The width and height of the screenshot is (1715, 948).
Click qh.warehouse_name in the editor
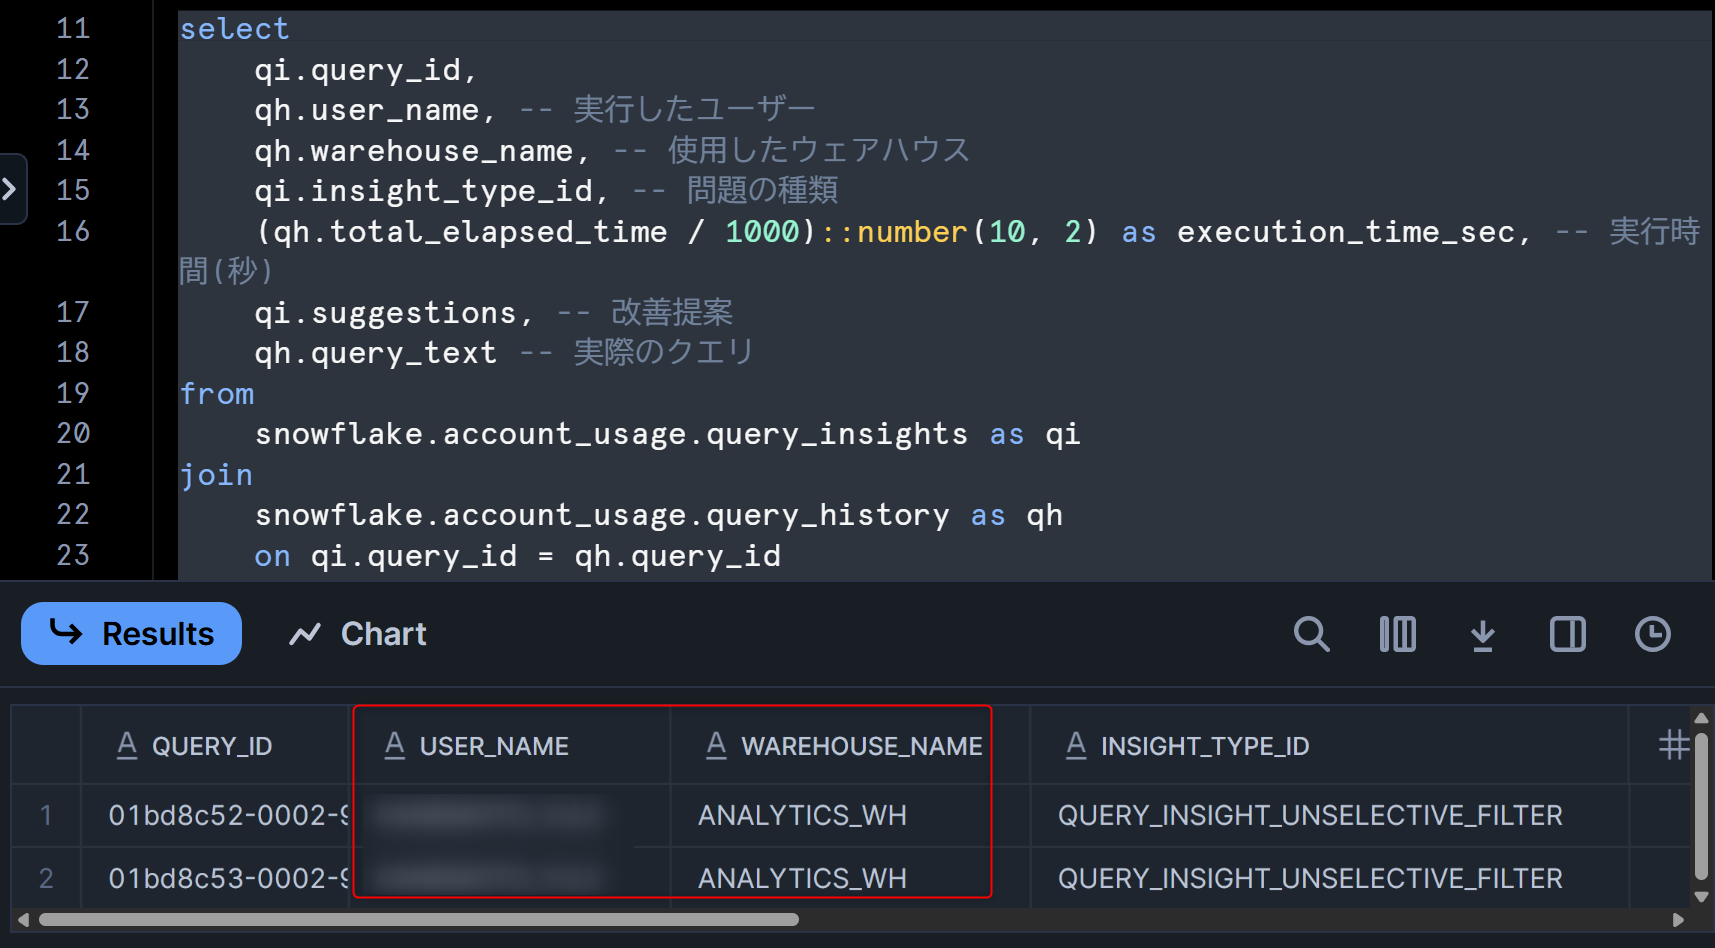coord(414,151)
